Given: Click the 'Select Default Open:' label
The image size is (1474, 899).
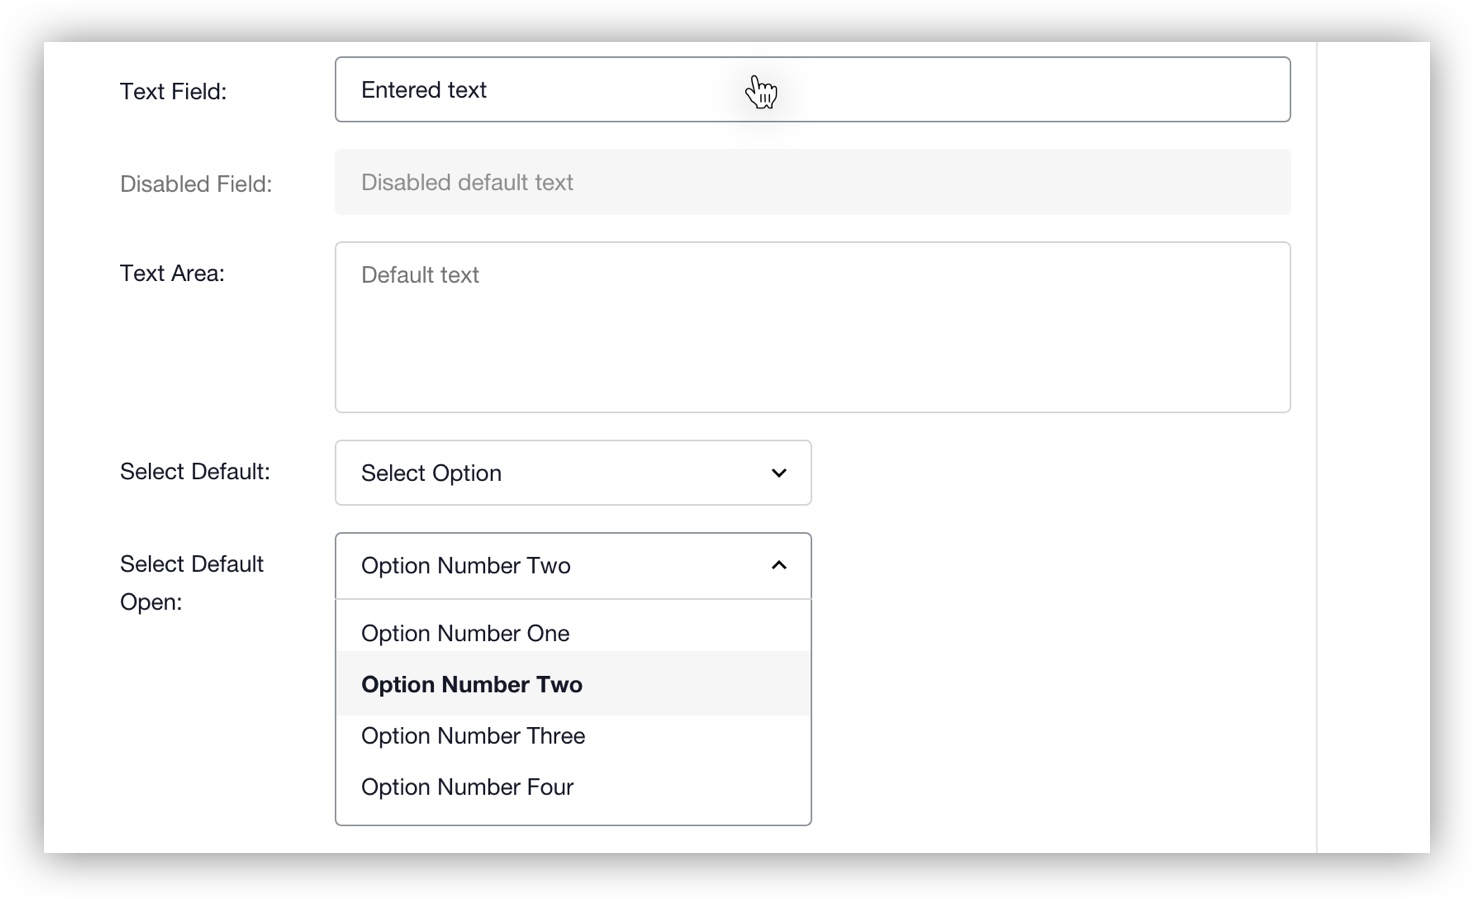Looking at the screenshot, I should (191, 582).
